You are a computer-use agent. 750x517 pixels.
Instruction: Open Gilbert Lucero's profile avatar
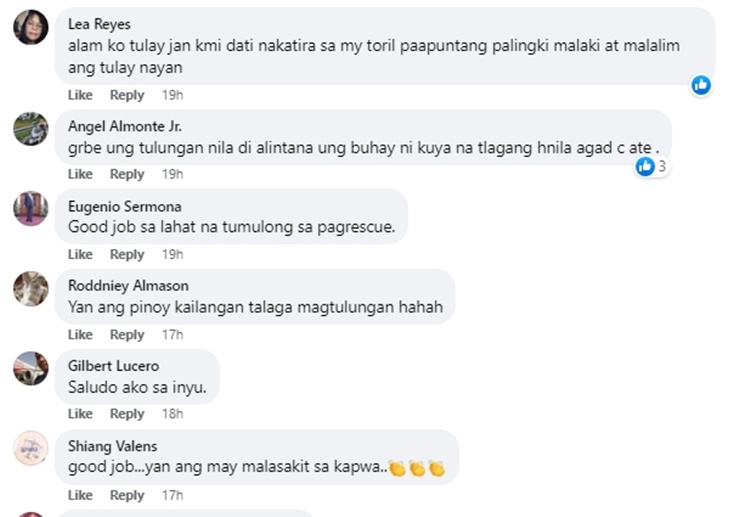[31, 368]
